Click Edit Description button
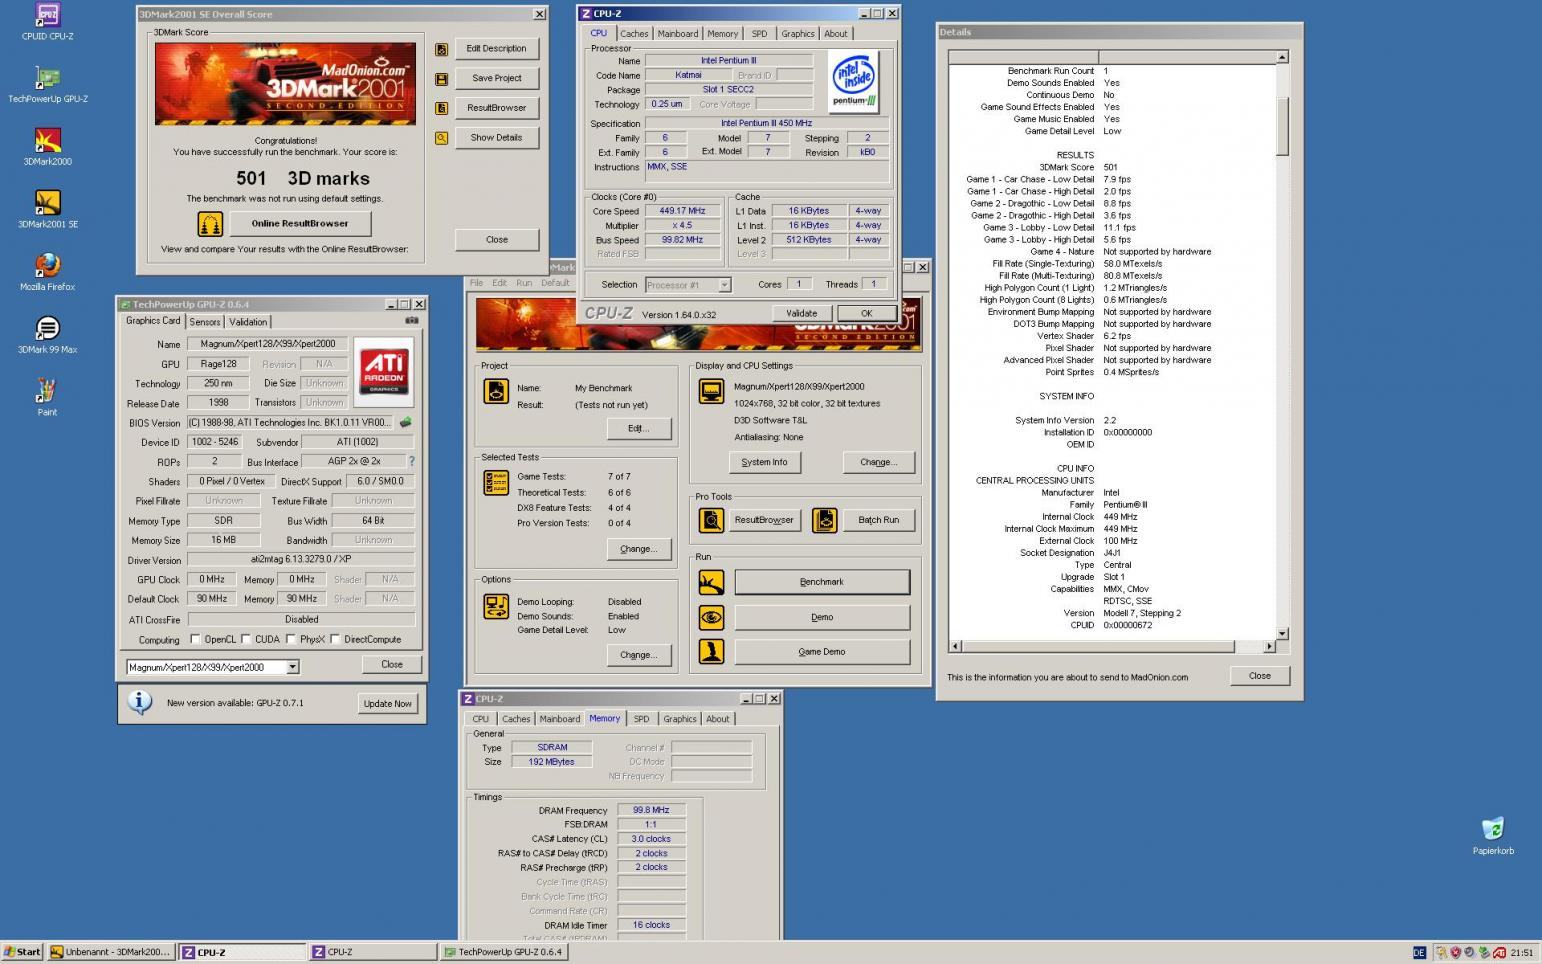Viewport: 1542px width, 964px height. point(497,49)
